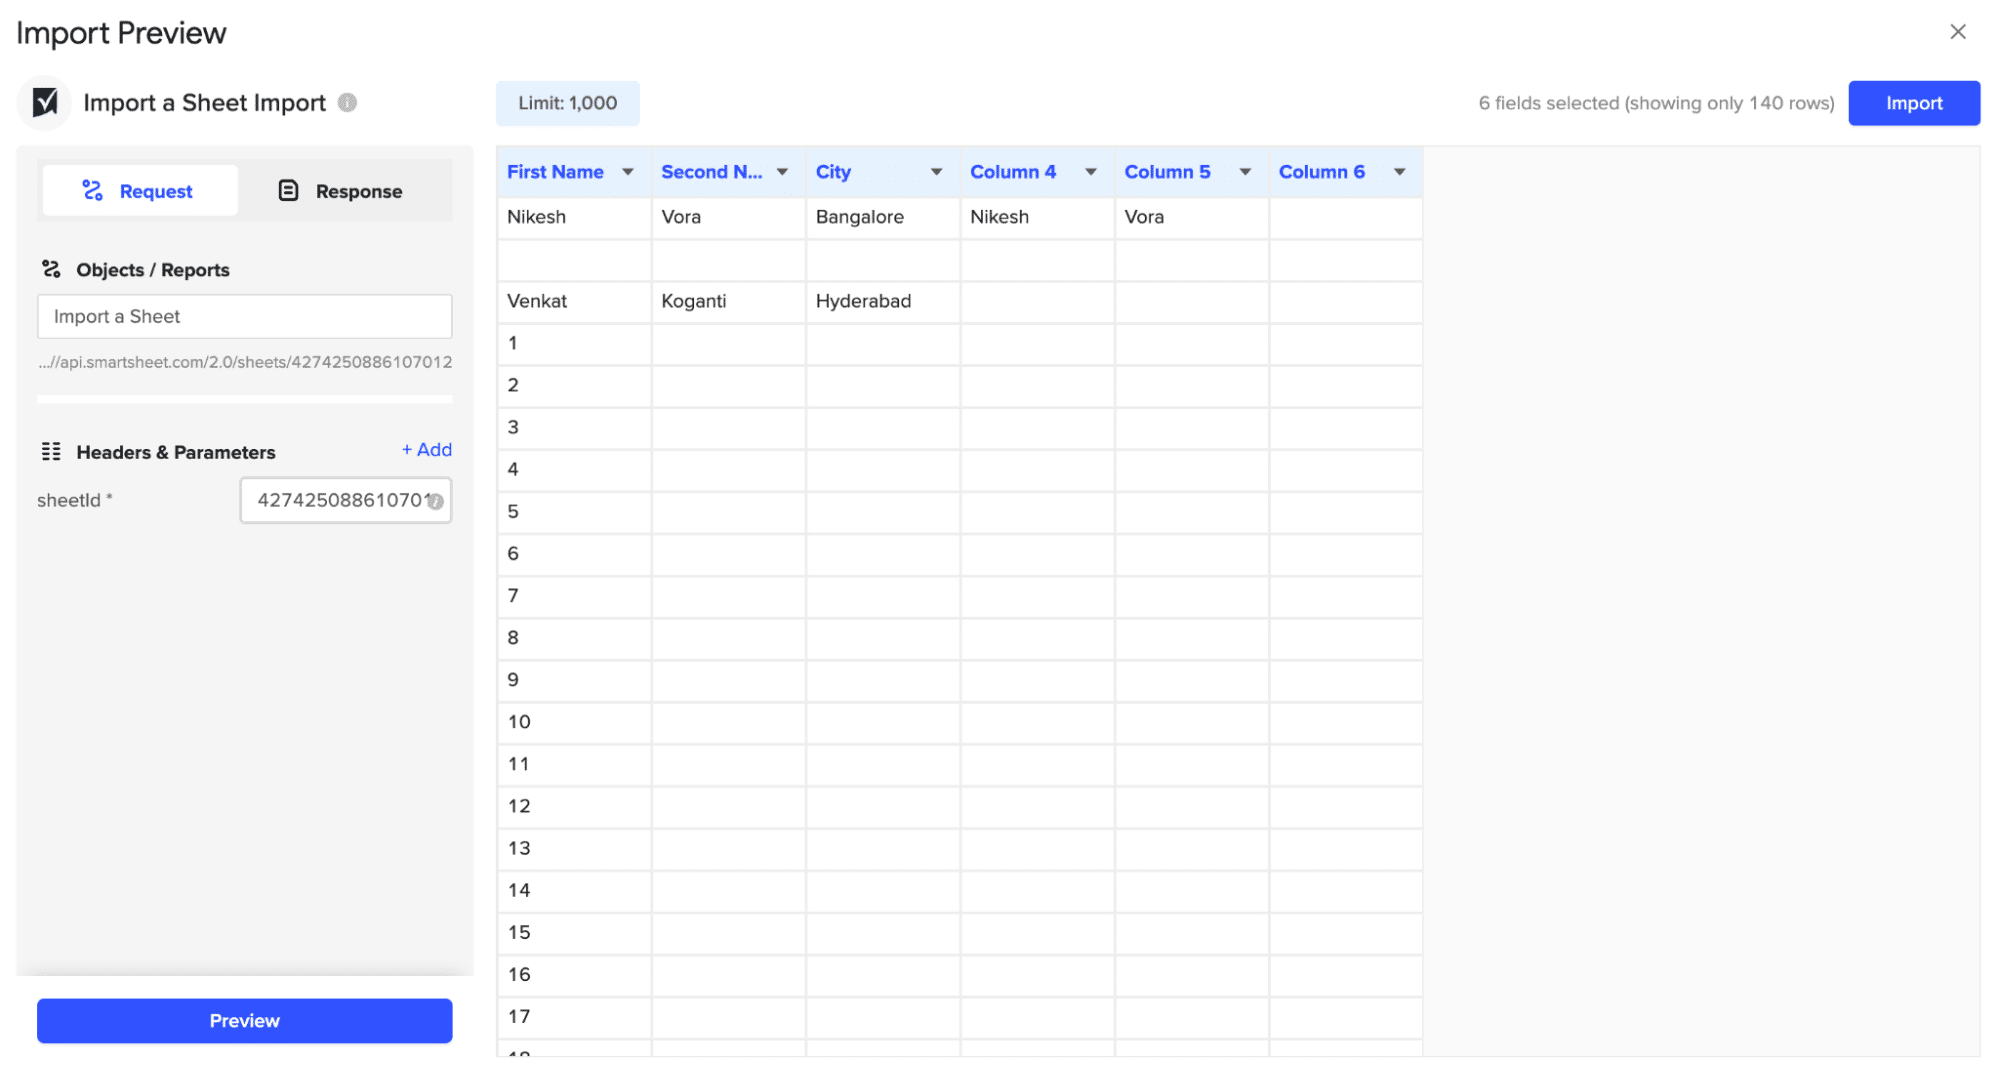Screen dimensions: 1999x1091
Task: Click the sheetId input field
Action: tap(344, 500)
